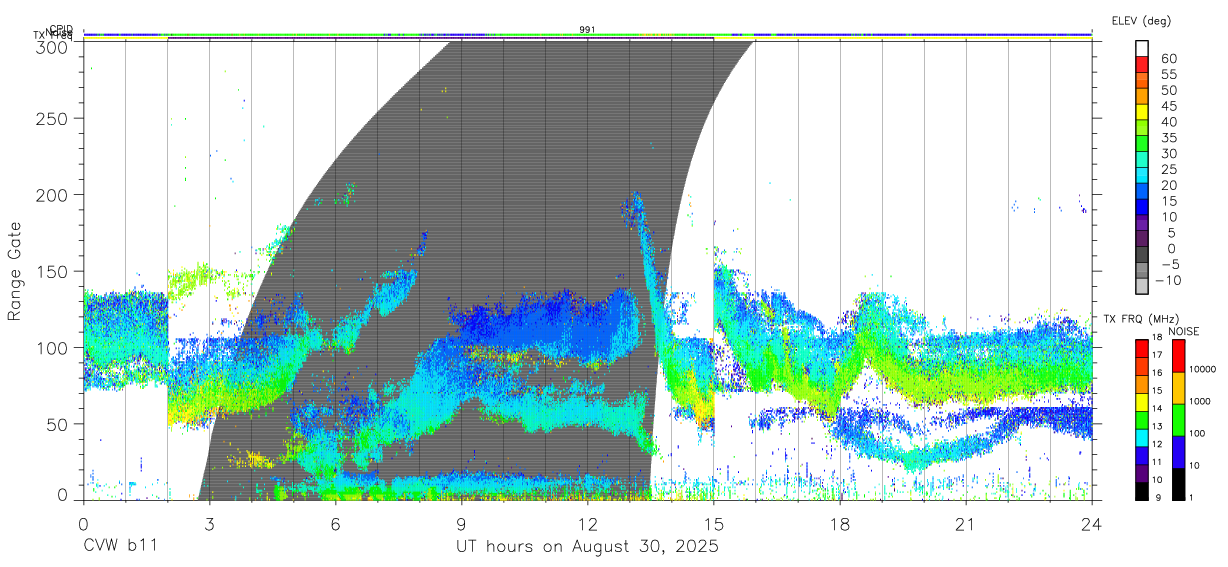
Task: Click the '9' label on TX FRQ colorbar
Action: click(1156, 498)
